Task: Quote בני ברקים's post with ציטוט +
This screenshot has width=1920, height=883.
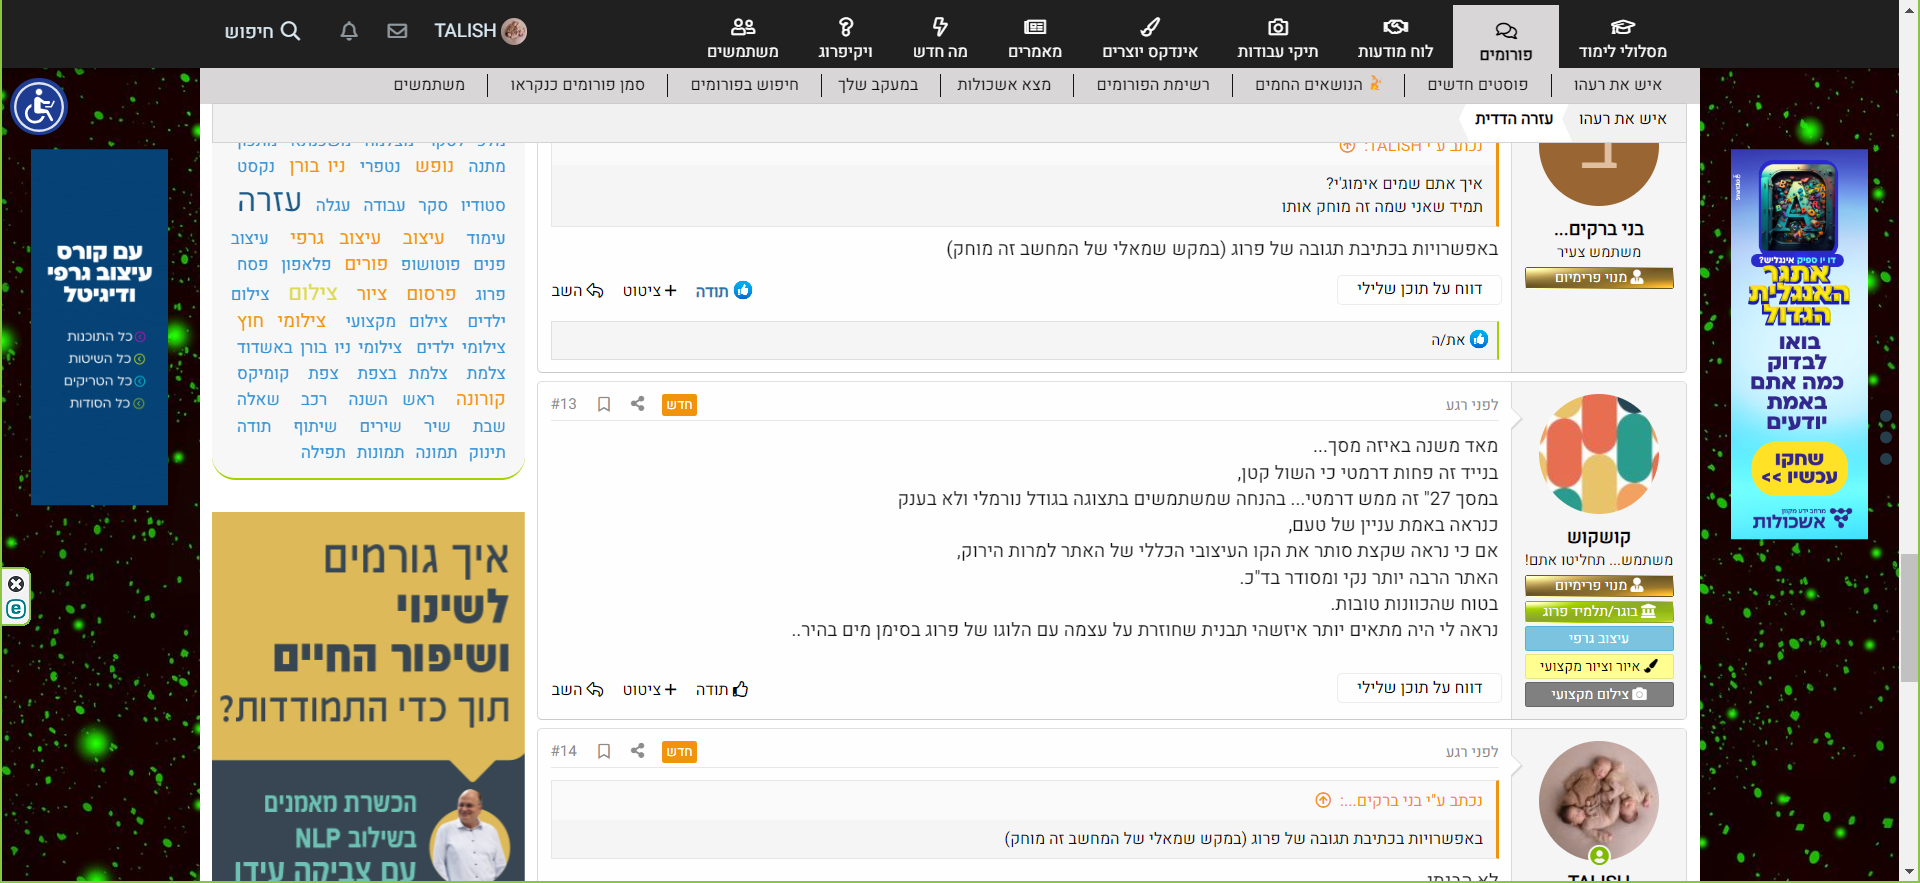Action: tap(650, 291)
